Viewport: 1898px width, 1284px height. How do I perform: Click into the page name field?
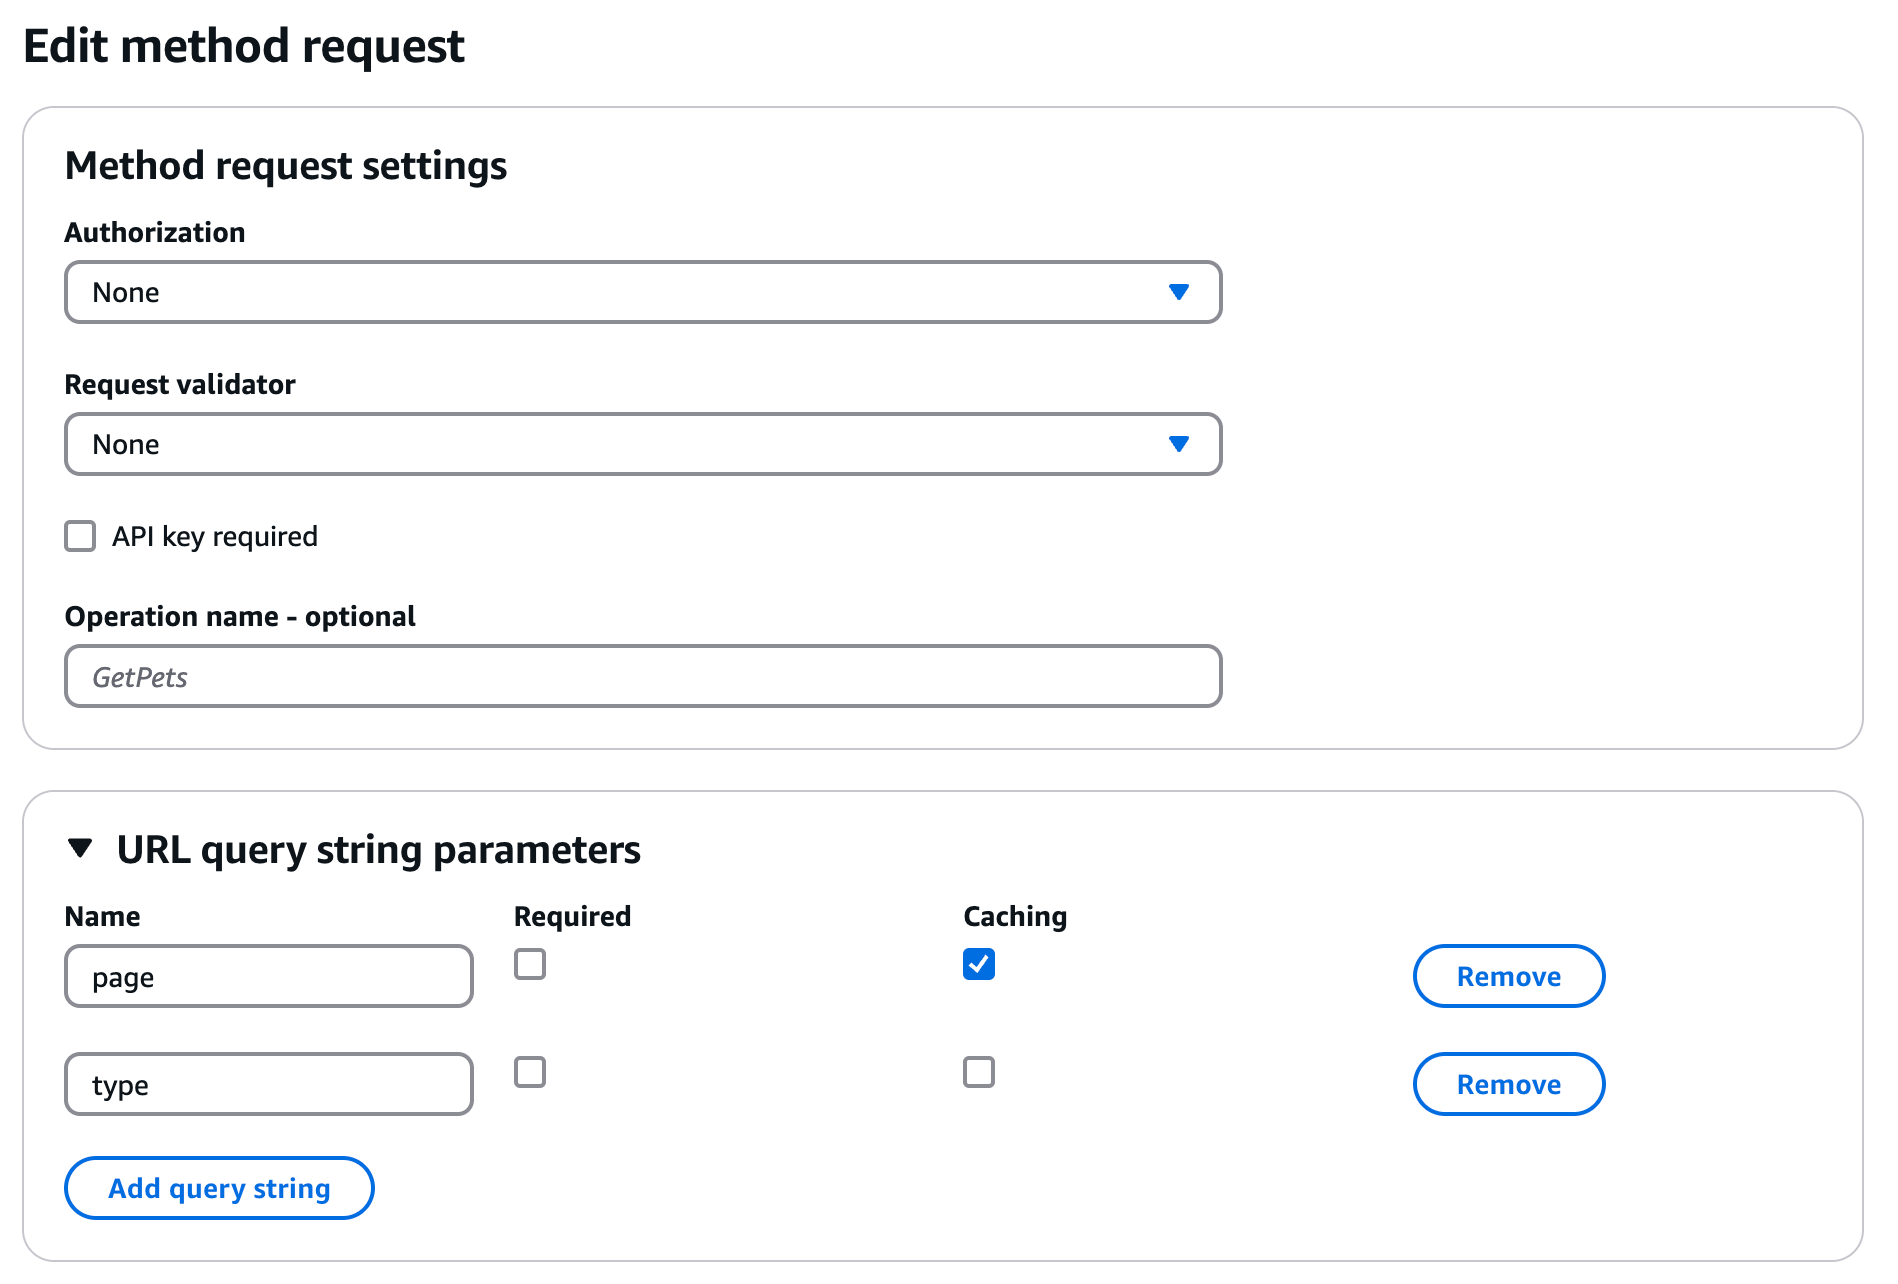tap(268, 976)
